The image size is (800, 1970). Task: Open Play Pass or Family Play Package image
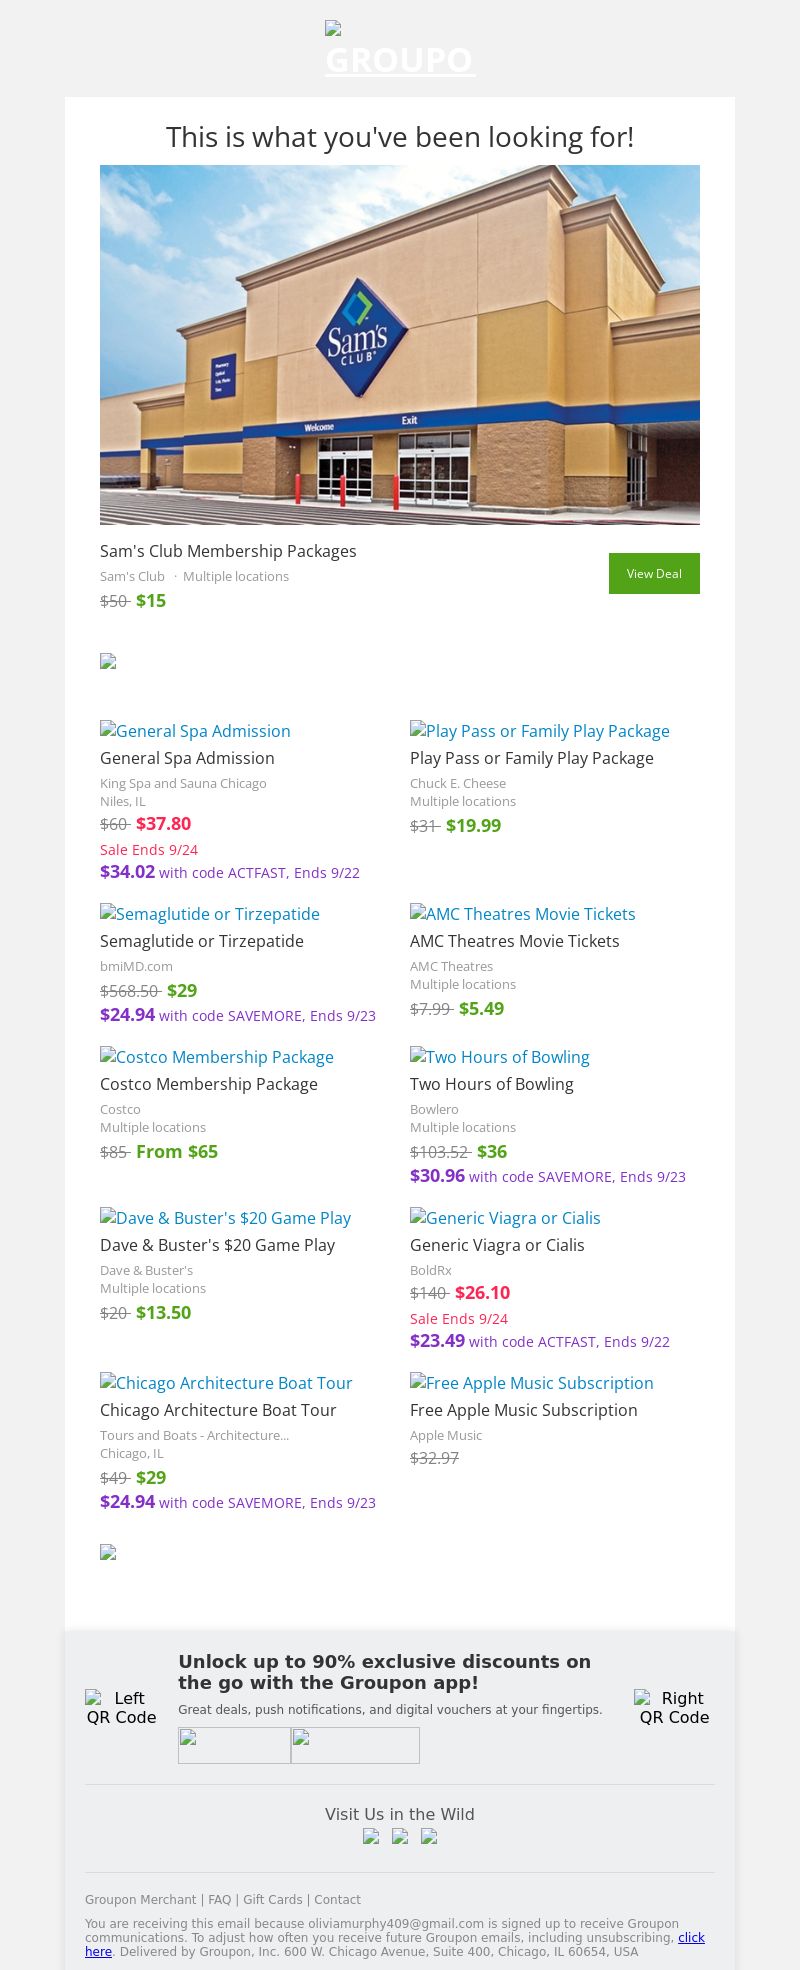pos(540,731)
